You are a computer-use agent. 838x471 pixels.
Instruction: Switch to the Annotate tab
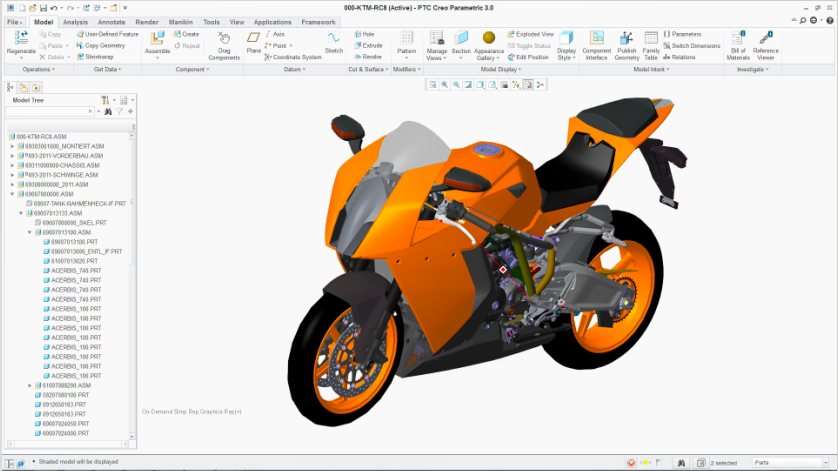click(x=111, y=22)
